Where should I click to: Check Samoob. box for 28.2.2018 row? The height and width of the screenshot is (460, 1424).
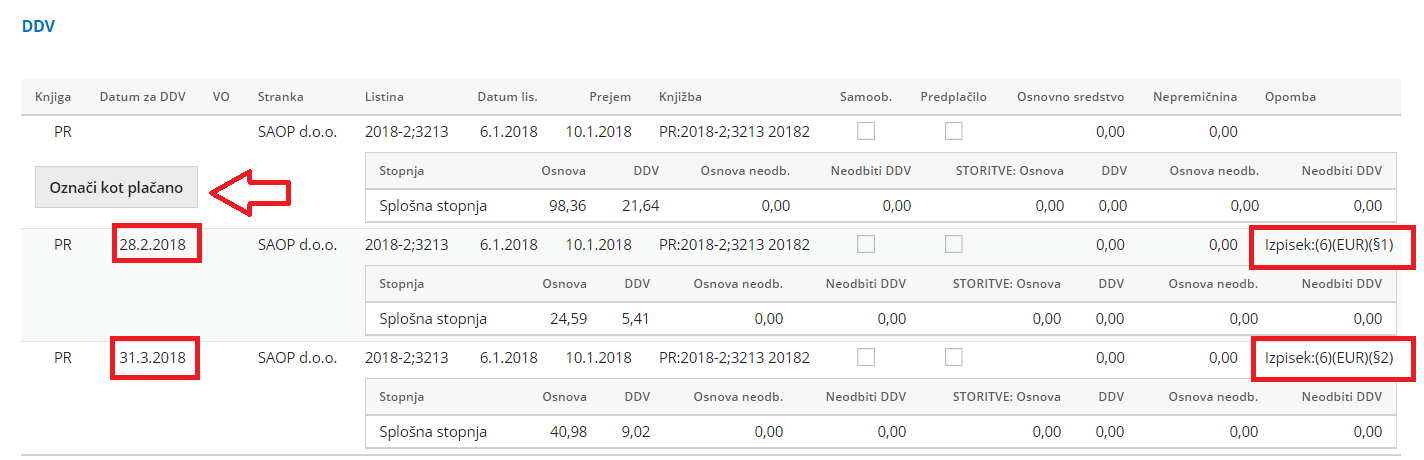click(866, 244)
